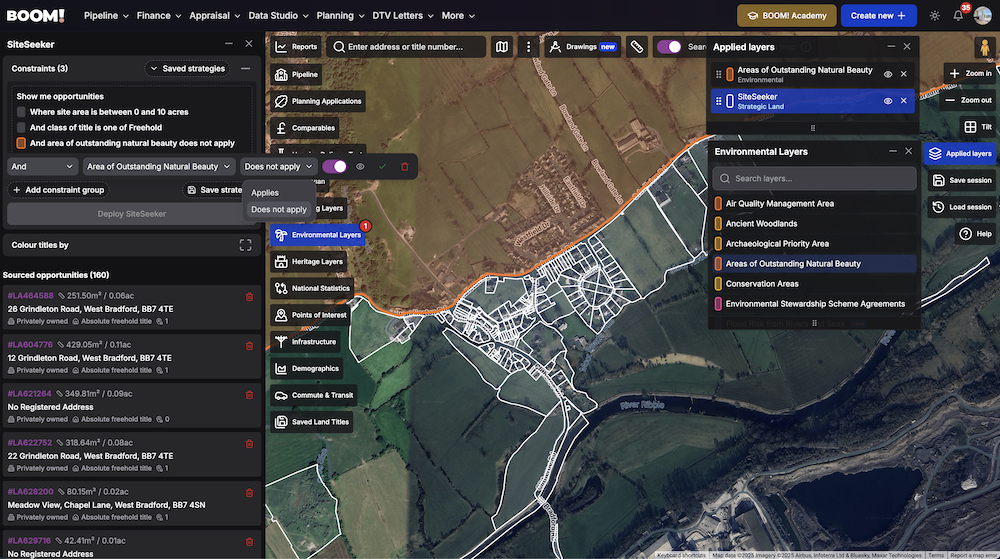Click the Air Quality Management Area colour swatch
The width and height of the screenshot is (1000, 559).
pos(718,203)
